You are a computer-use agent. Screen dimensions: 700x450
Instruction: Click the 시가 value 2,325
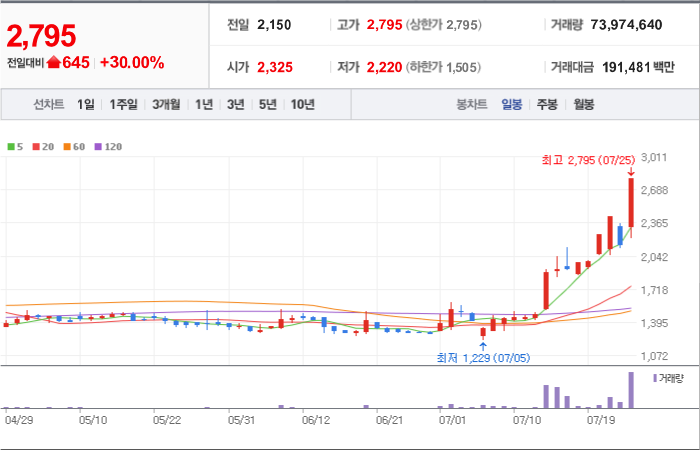tap(275, 67)
